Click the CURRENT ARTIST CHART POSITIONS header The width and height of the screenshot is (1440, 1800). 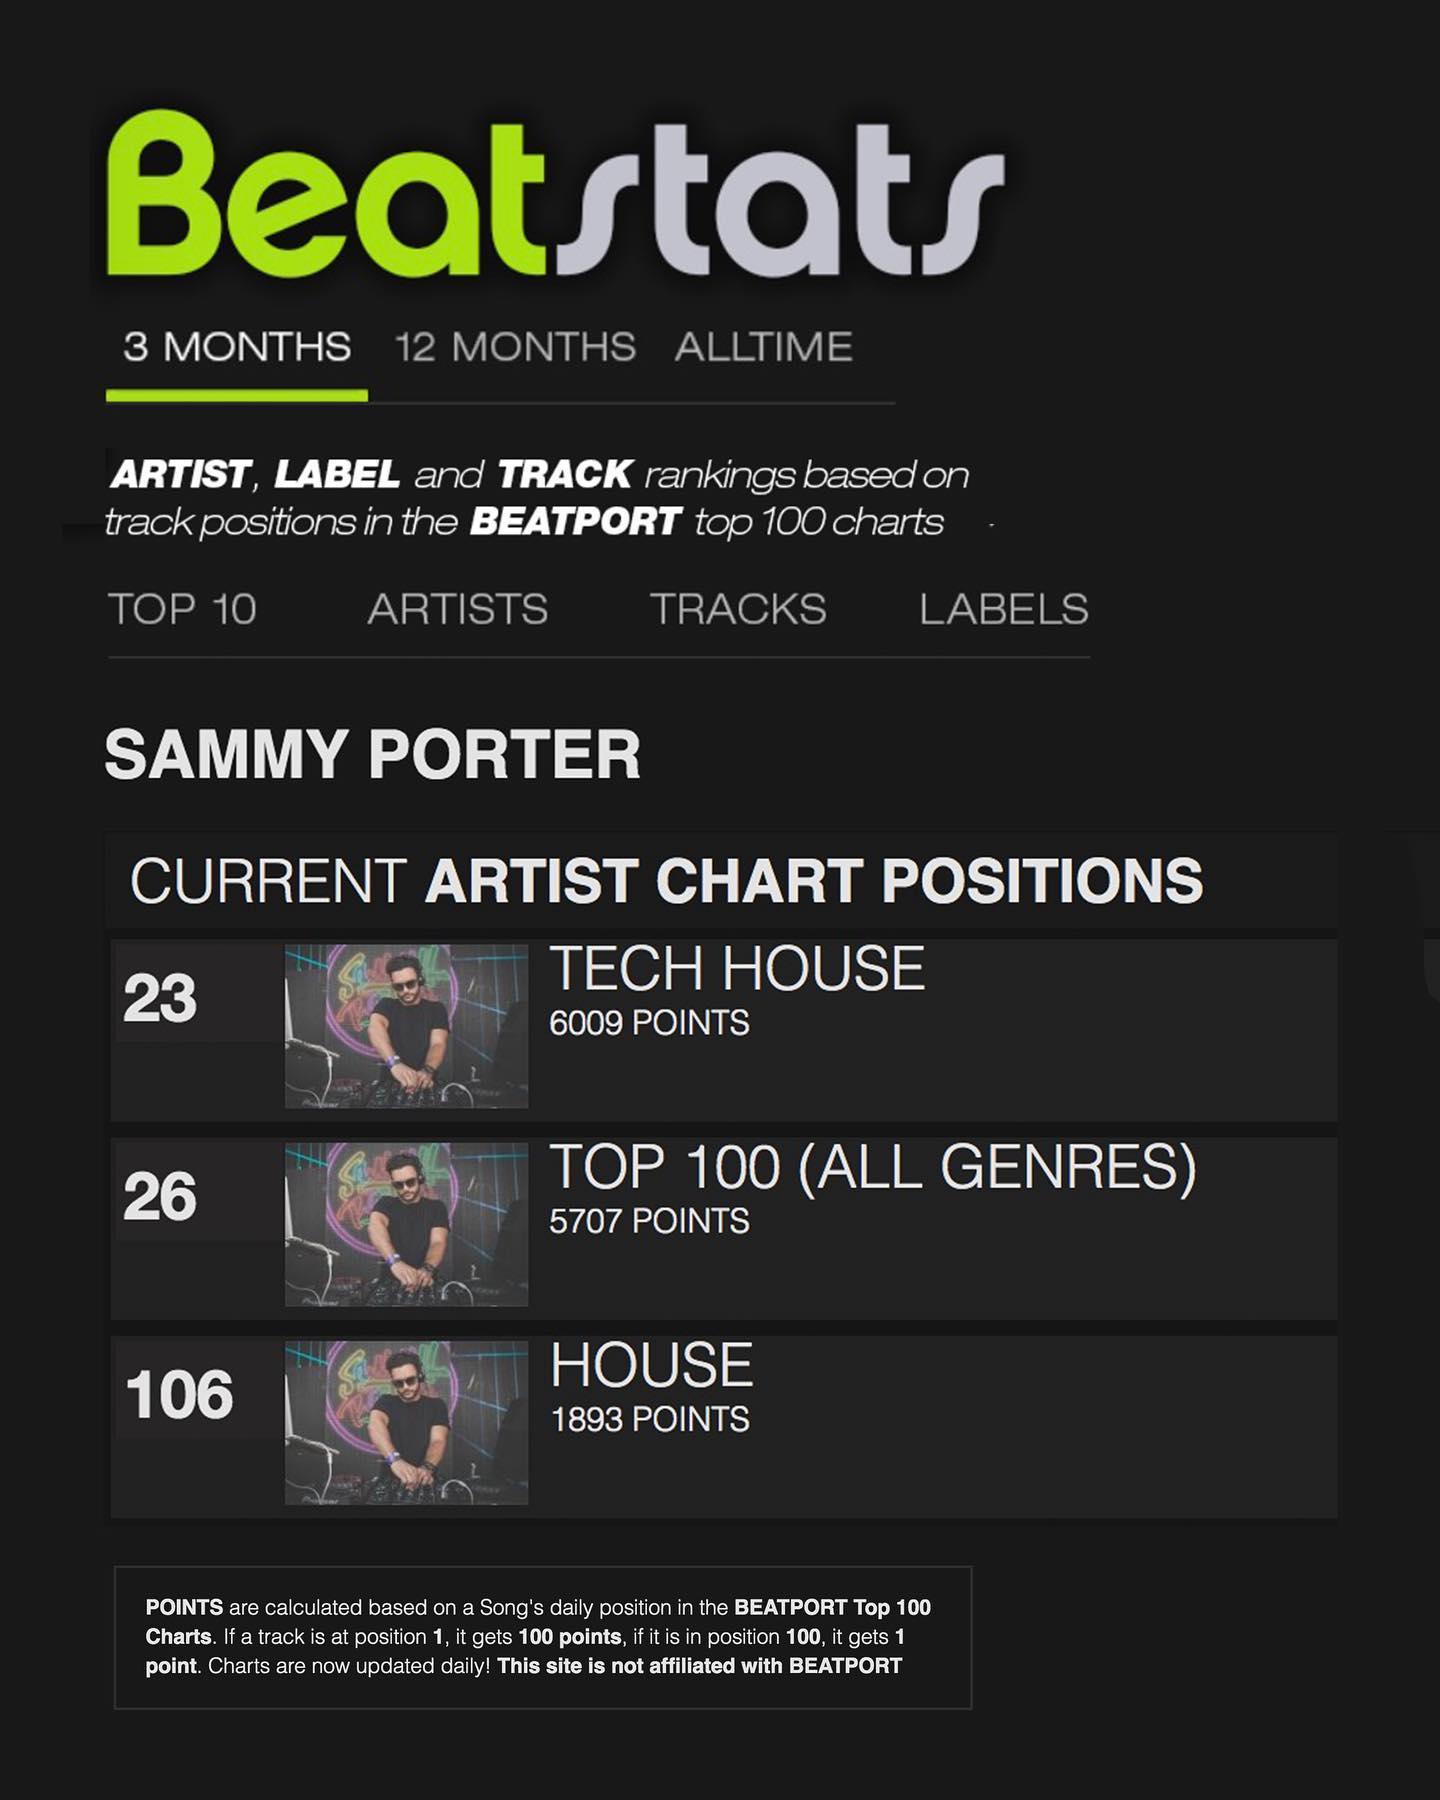(666, 881)
